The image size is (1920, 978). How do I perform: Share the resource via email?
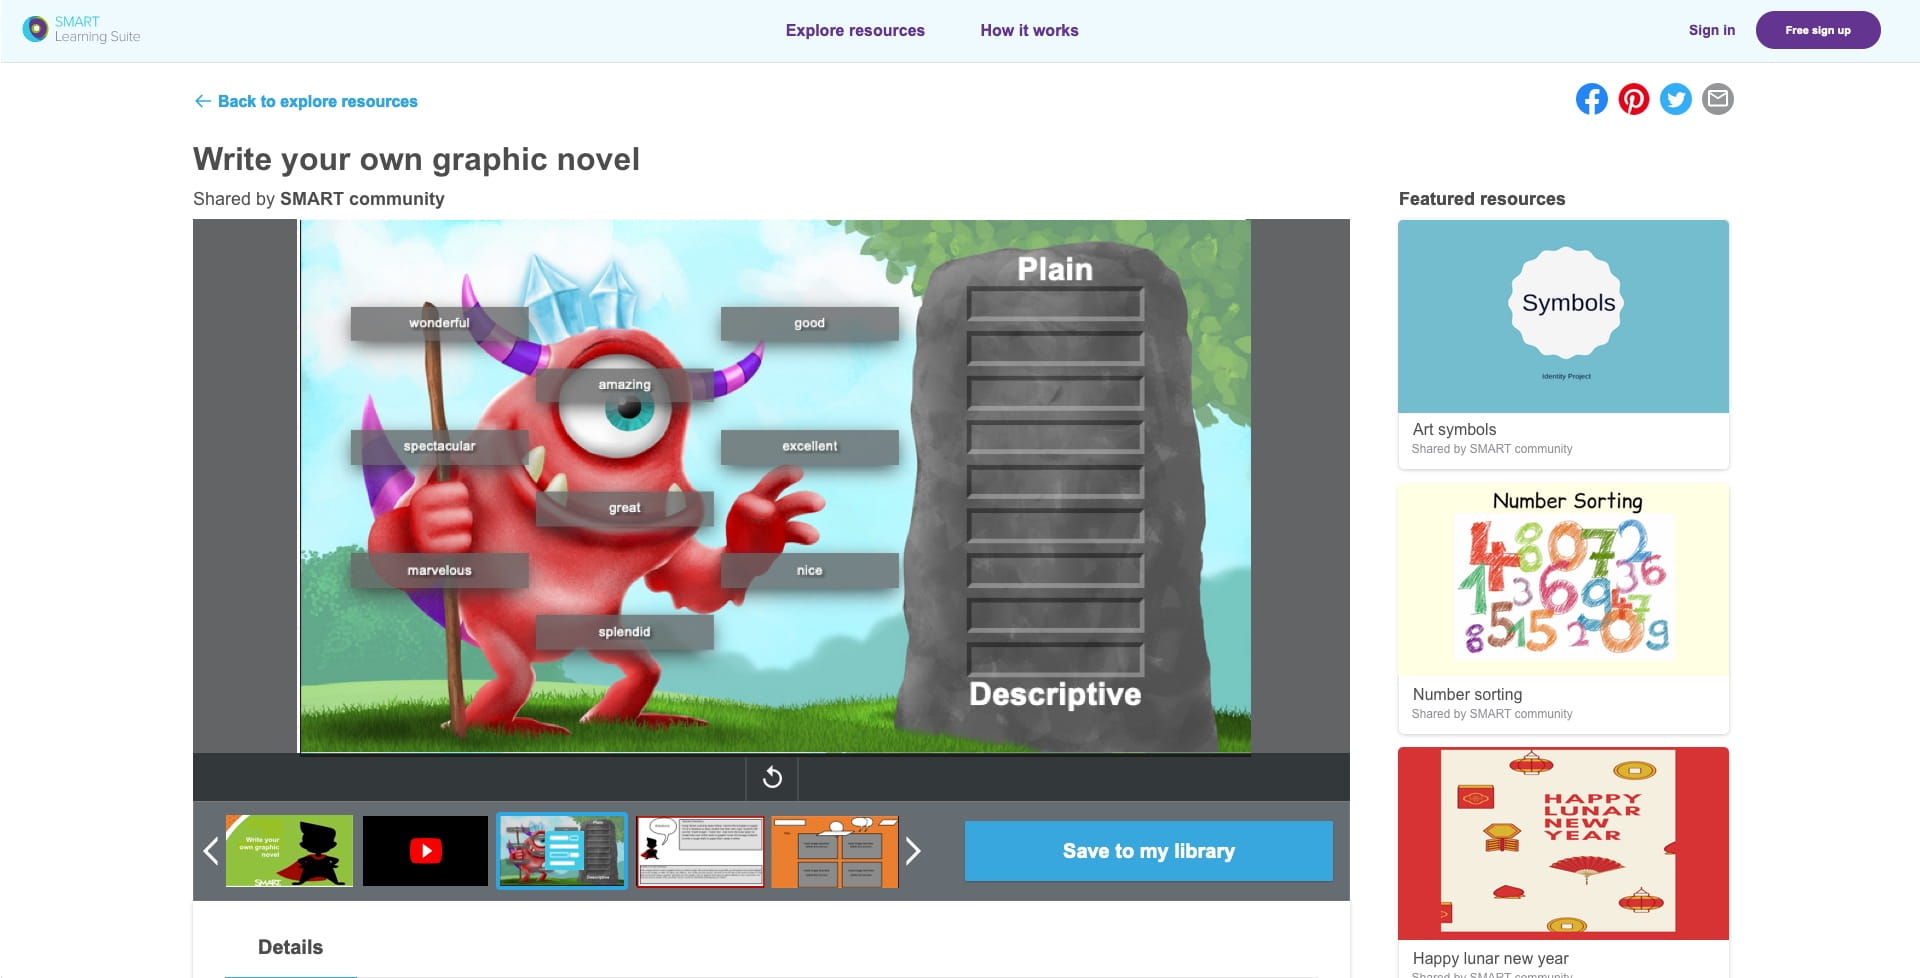click(1718, 98)
